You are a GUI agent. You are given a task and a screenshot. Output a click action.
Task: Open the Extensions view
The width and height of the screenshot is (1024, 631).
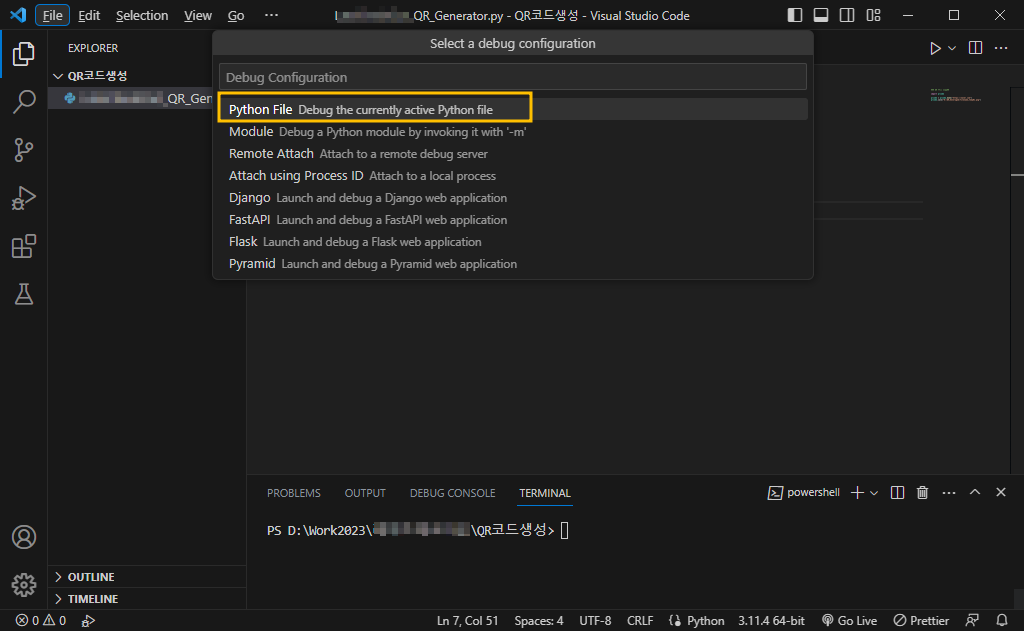tap(24, 246)
